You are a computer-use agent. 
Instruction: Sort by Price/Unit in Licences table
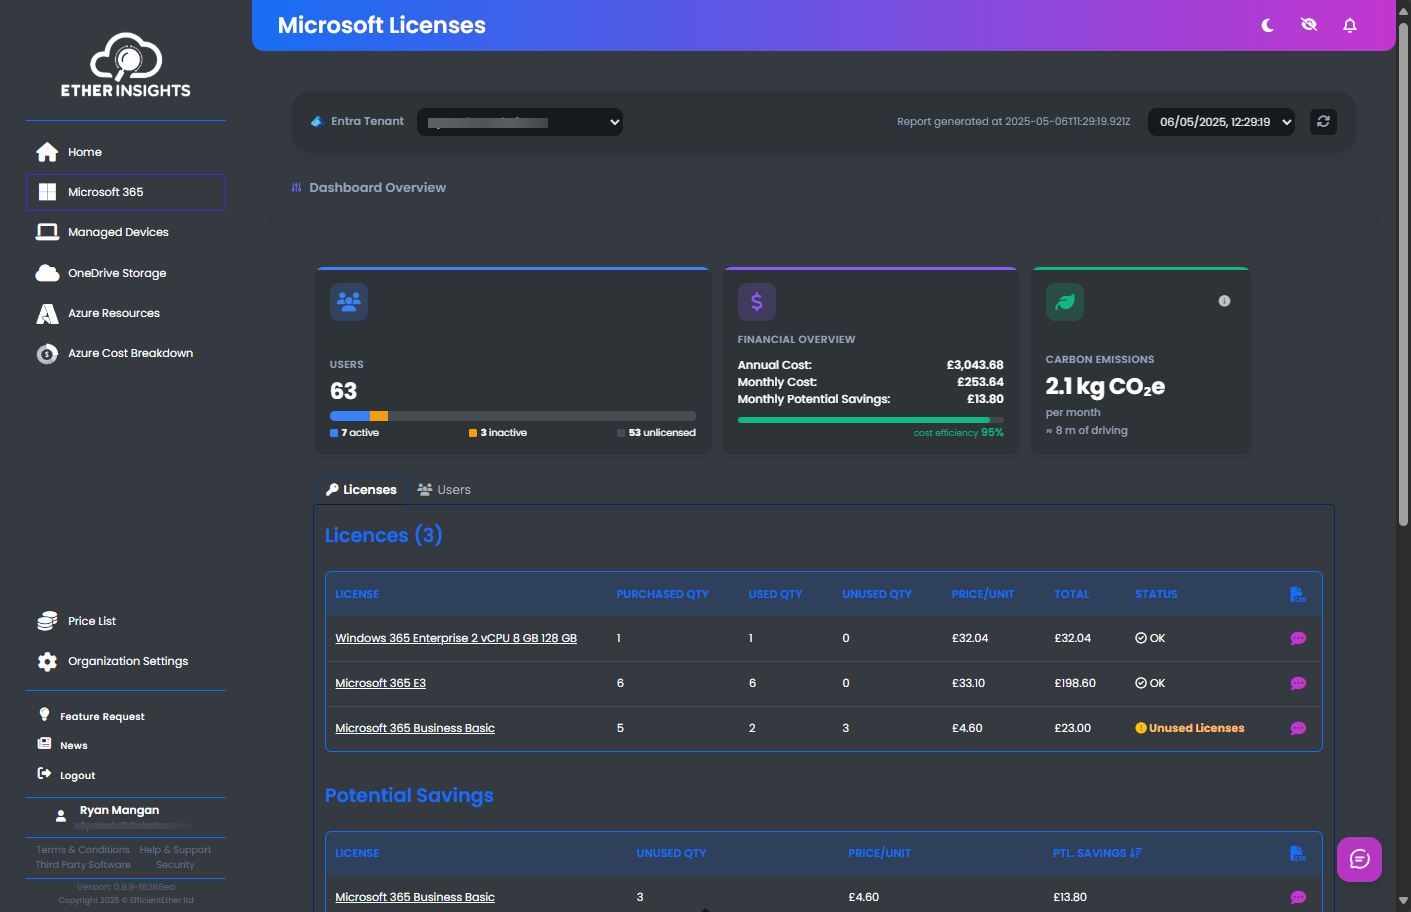(x=983, y=594)
